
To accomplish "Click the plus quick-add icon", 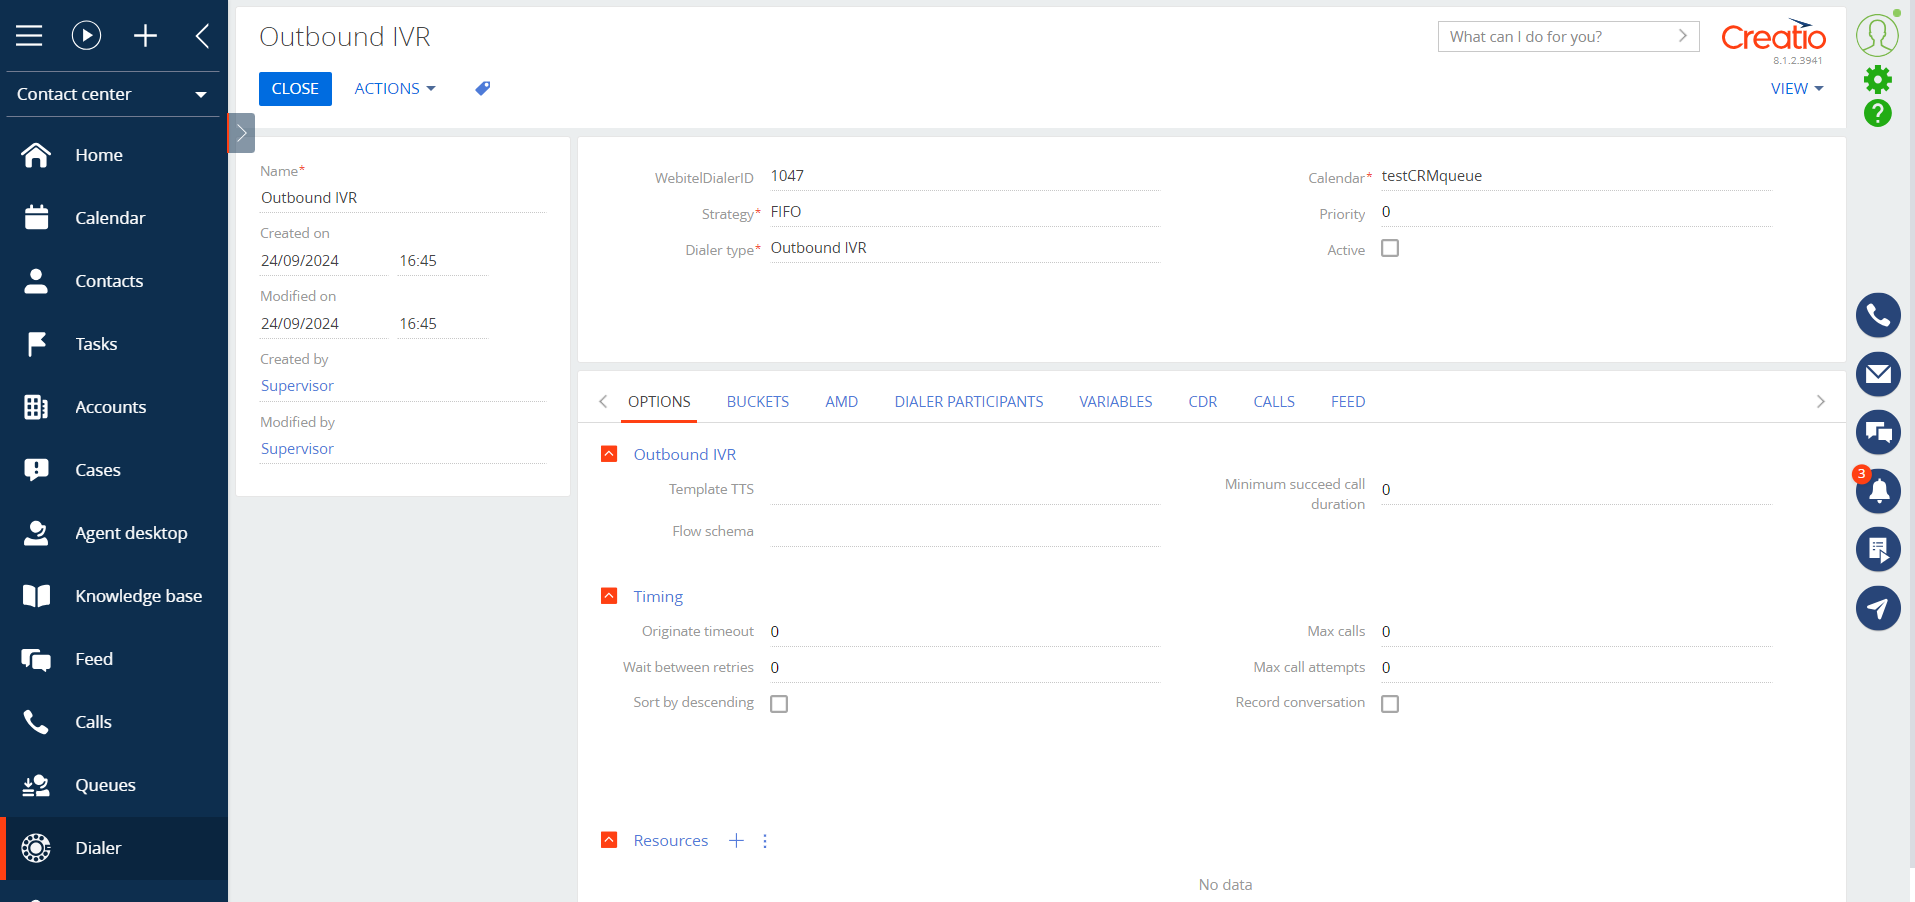I will (146, 36).
